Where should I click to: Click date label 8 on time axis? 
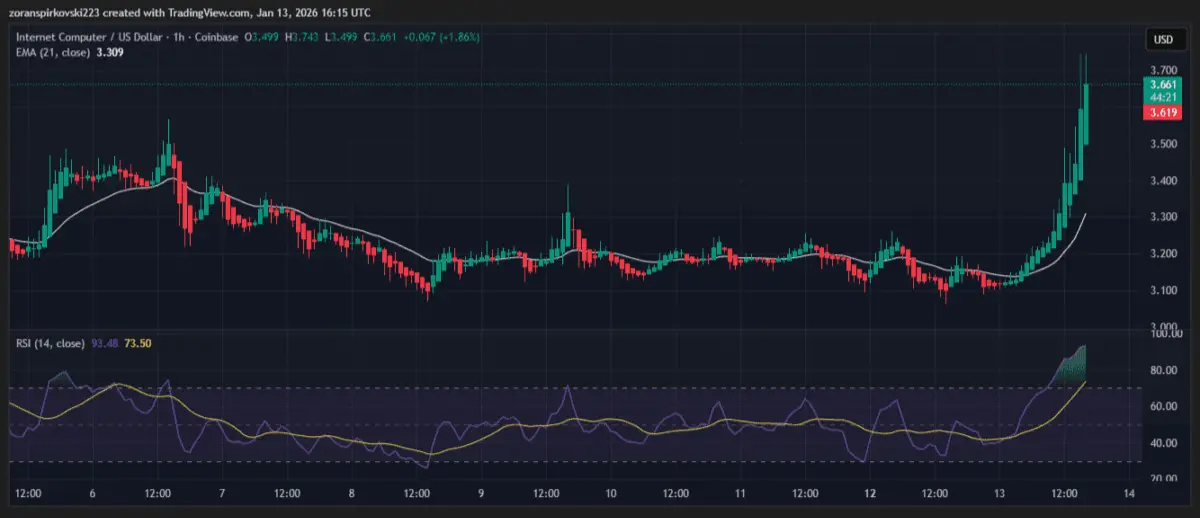coord(351,494)
